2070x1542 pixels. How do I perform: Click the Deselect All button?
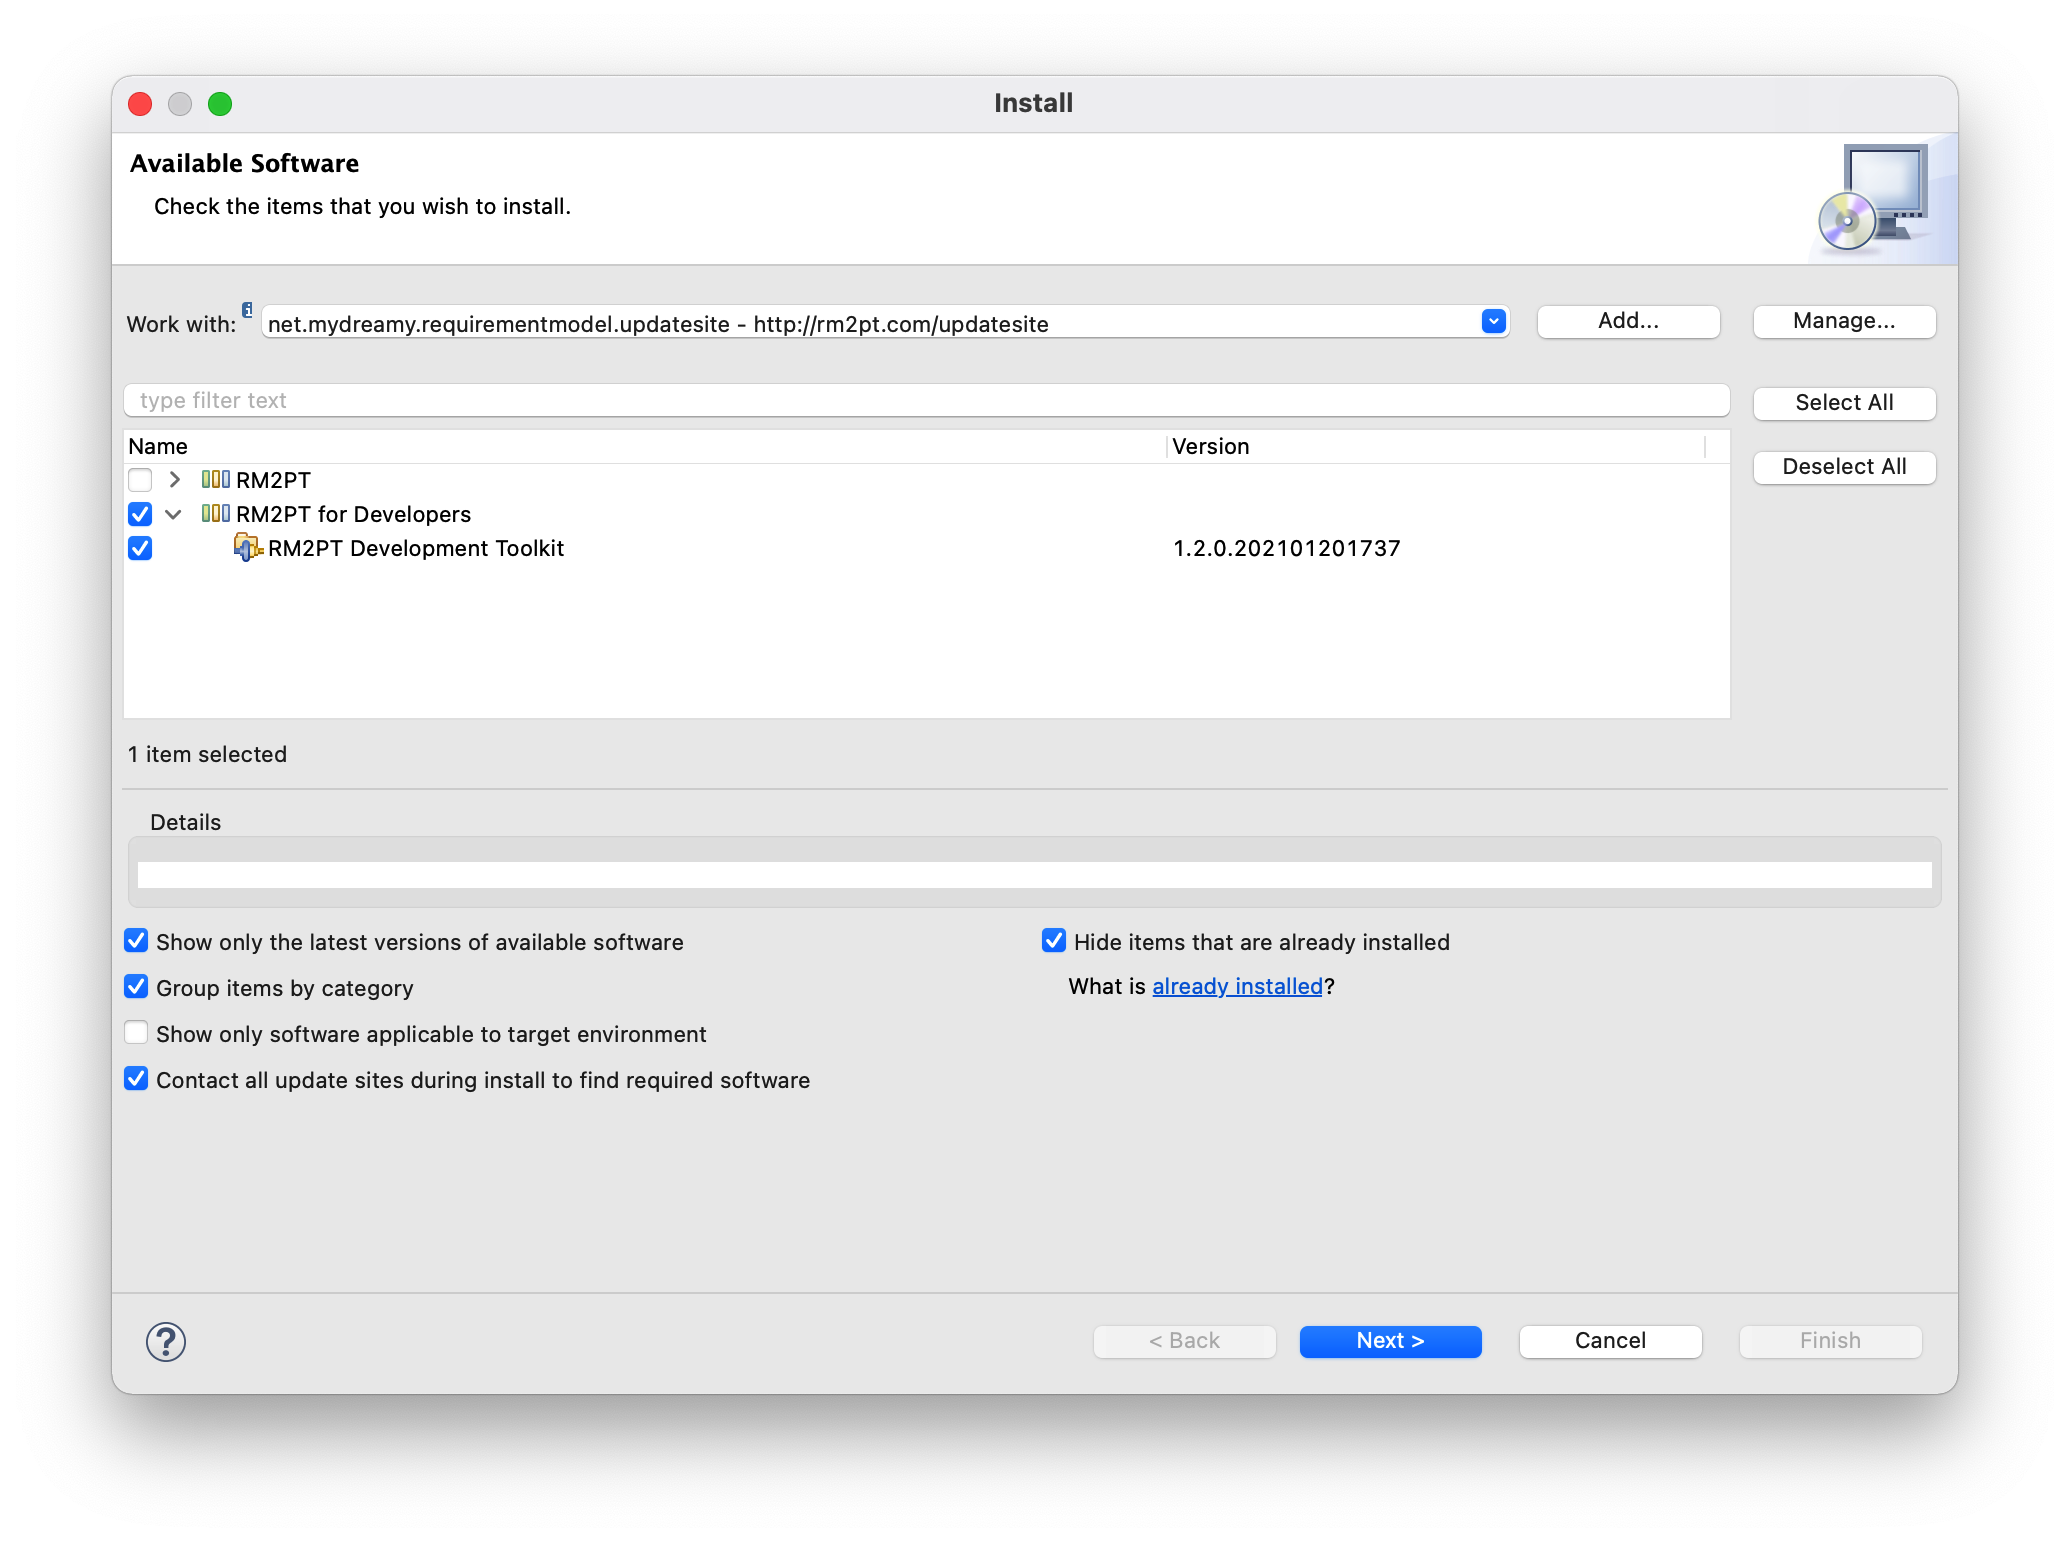[1844, 467]
